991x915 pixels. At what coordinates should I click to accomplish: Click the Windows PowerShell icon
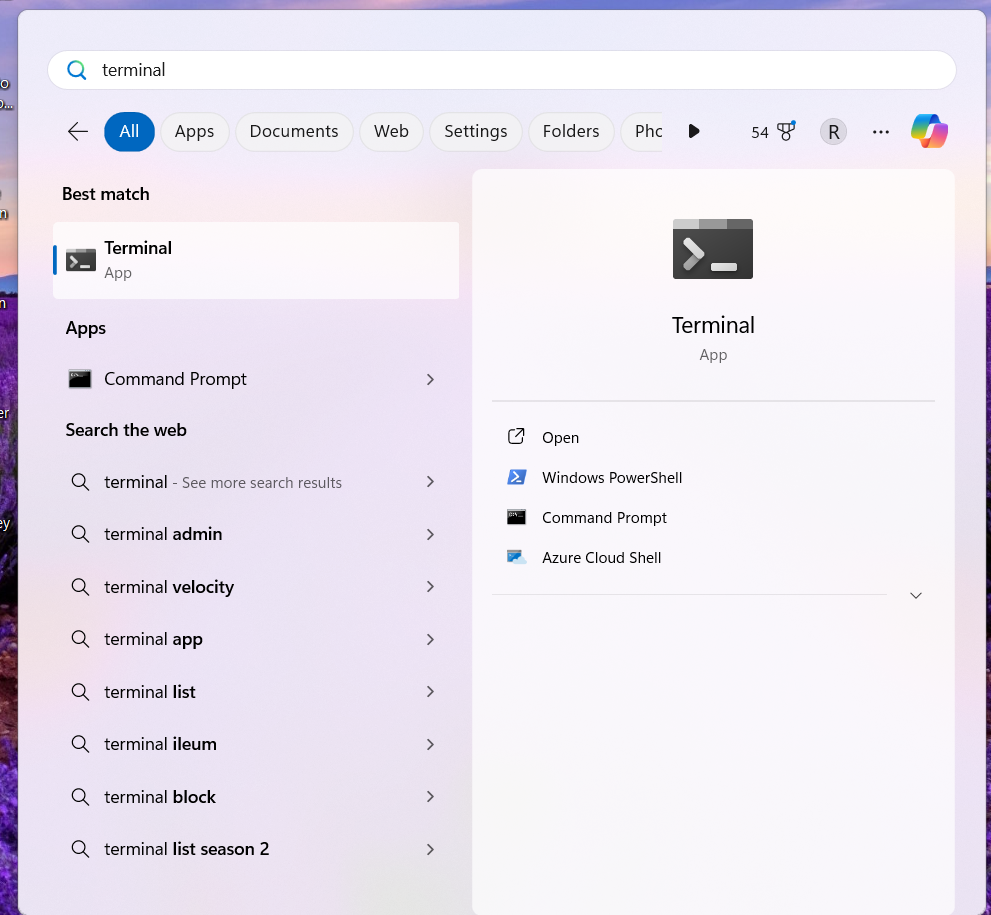coord(517,478)
